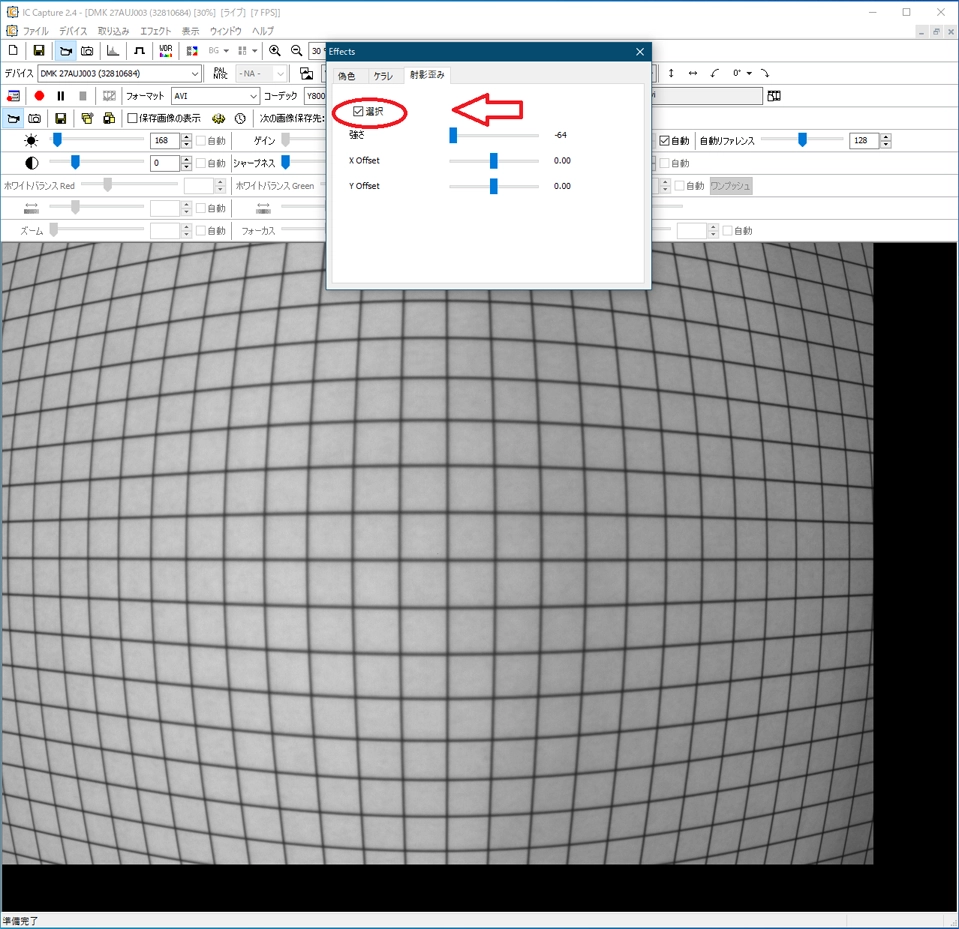Decrease the contrast value spinner
The image size is (959, 929).
click(187, 167)
